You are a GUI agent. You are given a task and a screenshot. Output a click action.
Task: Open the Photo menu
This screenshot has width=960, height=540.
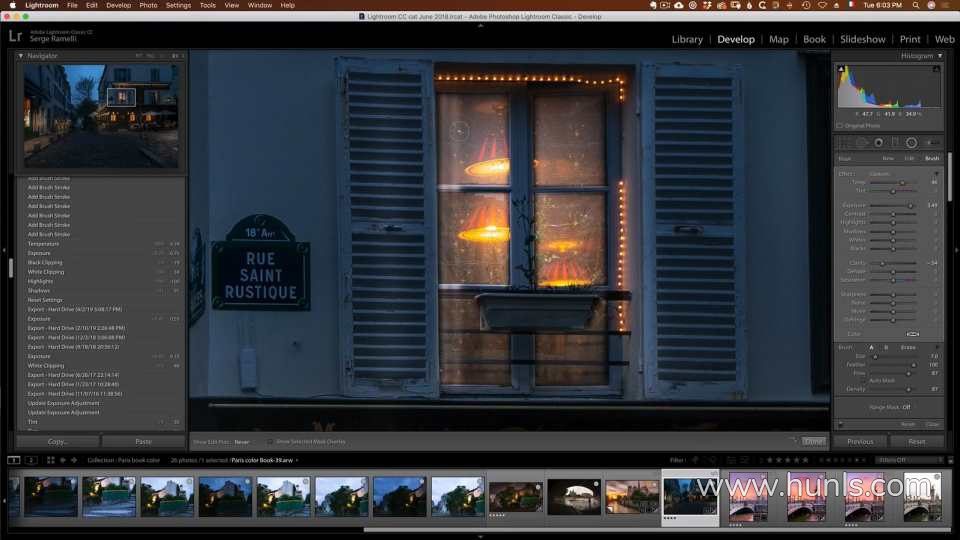tap(148, 5)
